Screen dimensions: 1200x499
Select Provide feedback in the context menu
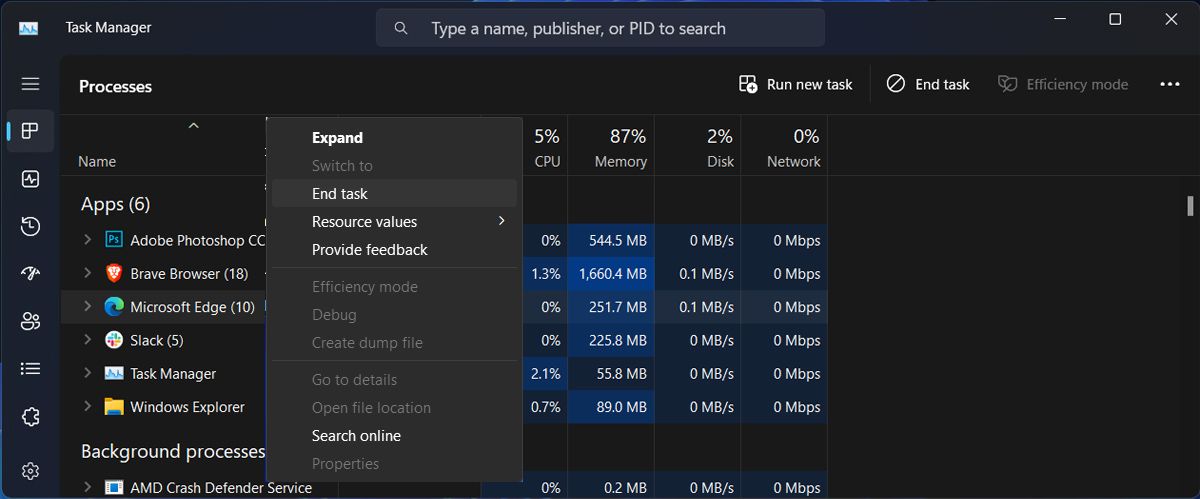click(394, 250)
